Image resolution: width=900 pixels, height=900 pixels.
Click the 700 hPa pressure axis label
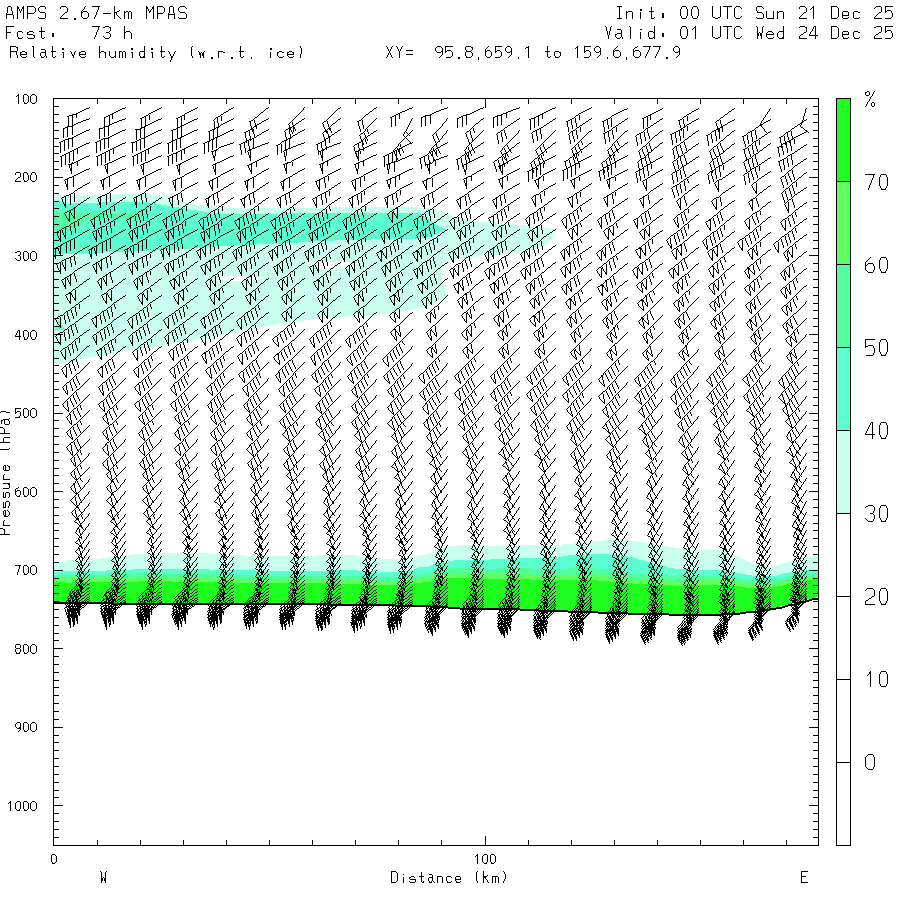26,571
